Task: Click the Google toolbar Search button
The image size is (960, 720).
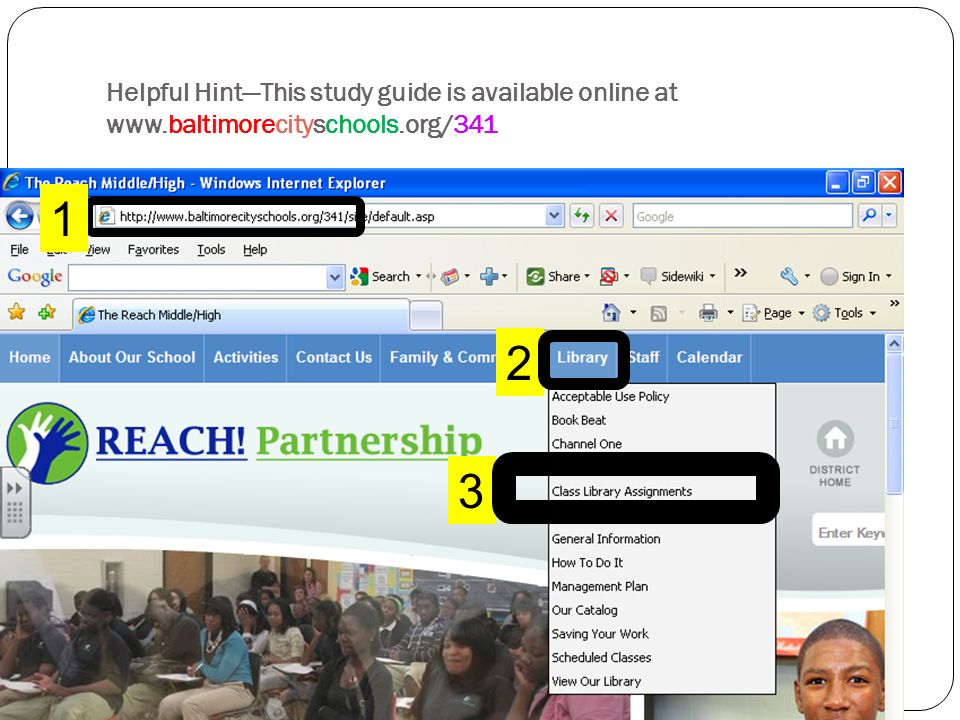Action: [x=380, y=277]
